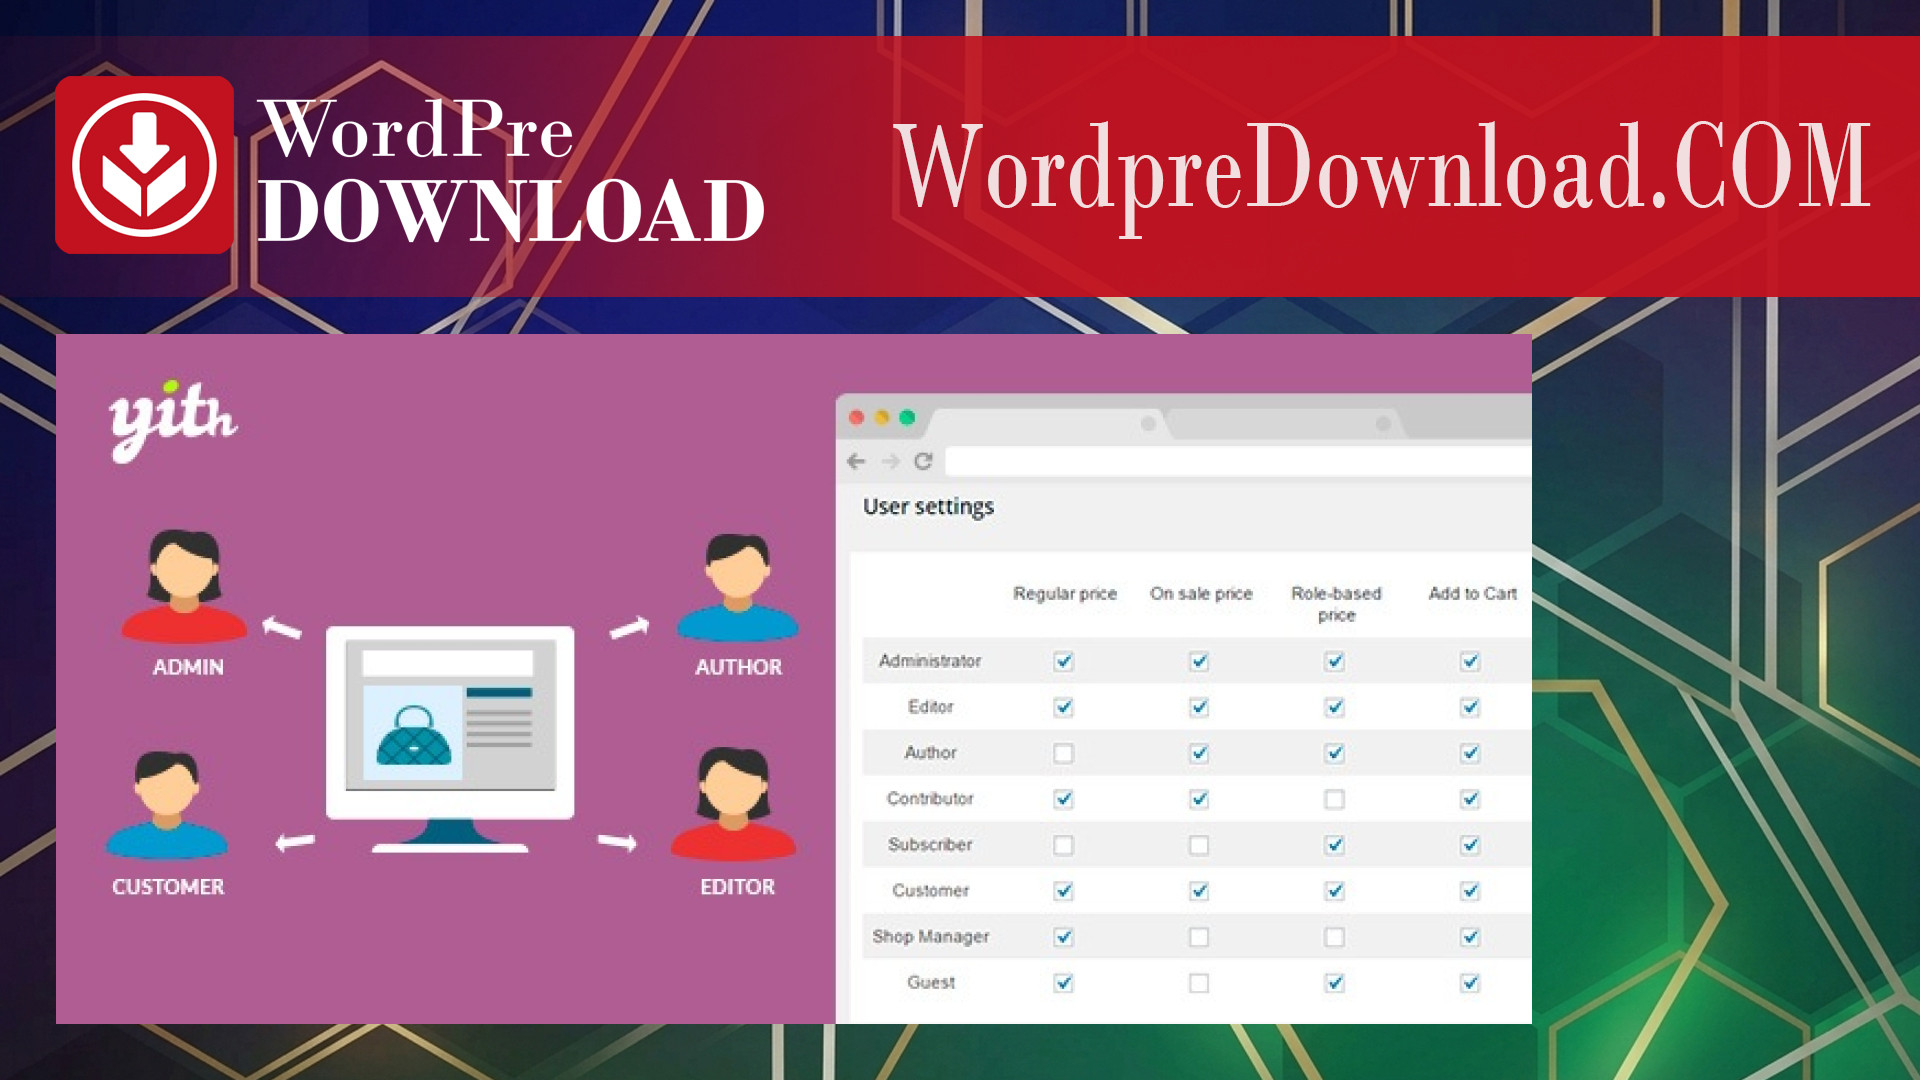Click the 'Contributor' row label
1920x1080 pixels.
pyautogui.click(x=930, y=798)
